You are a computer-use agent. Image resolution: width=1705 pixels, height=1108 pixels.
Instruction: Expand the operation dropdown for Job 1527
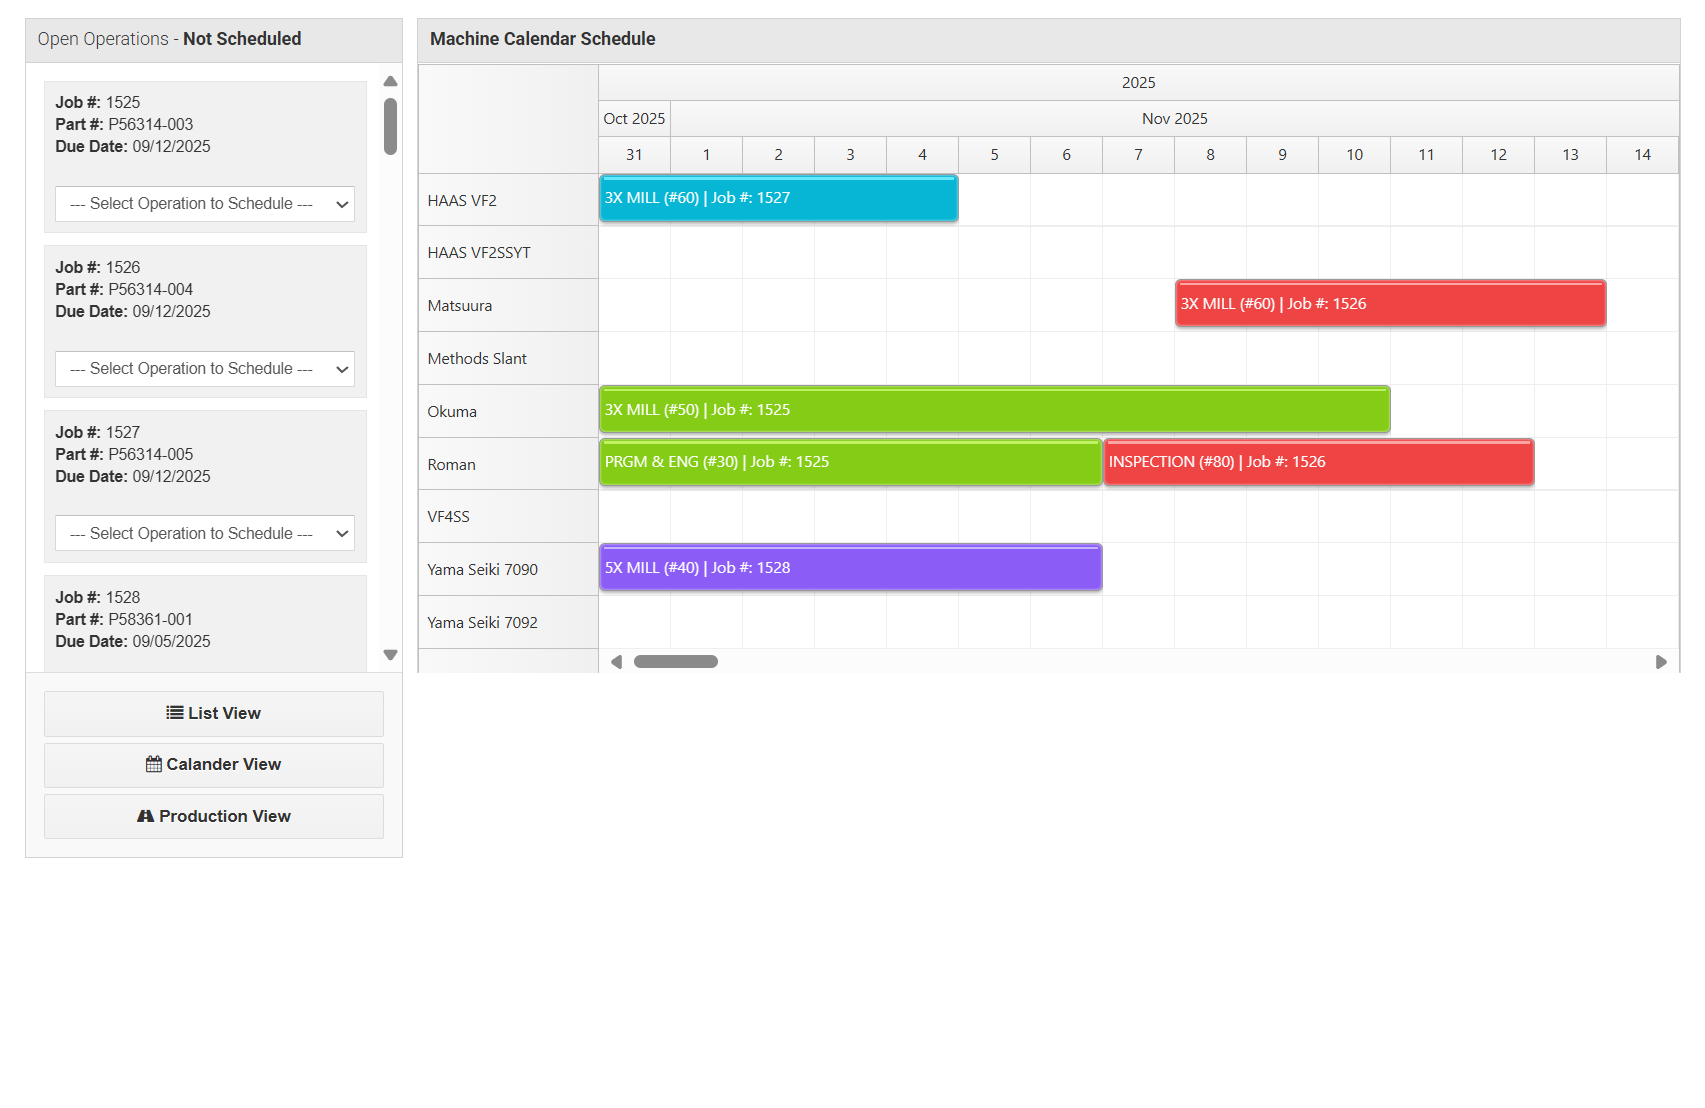[x=204, y=533]
